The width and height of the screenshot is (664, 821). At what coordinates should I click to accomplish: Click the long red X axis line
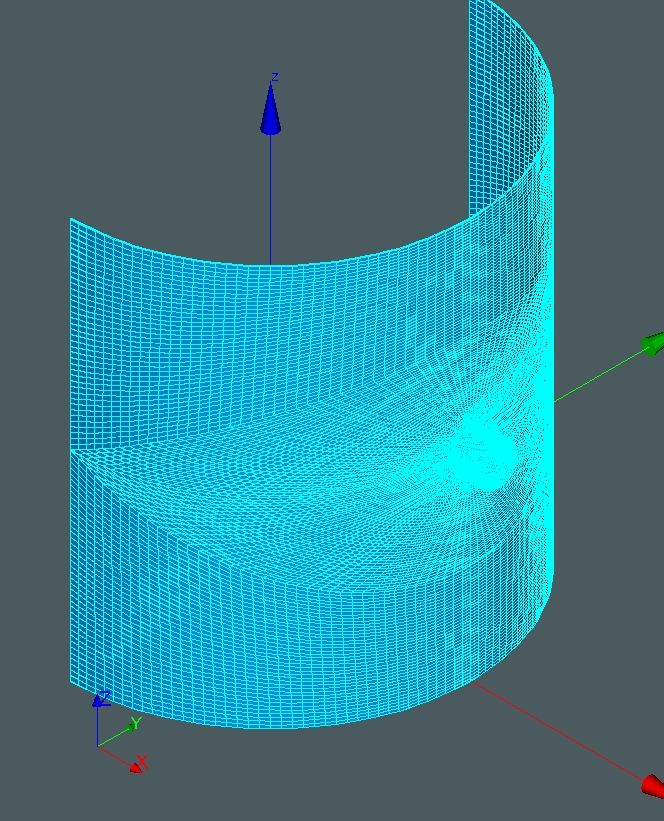[557, 730]
